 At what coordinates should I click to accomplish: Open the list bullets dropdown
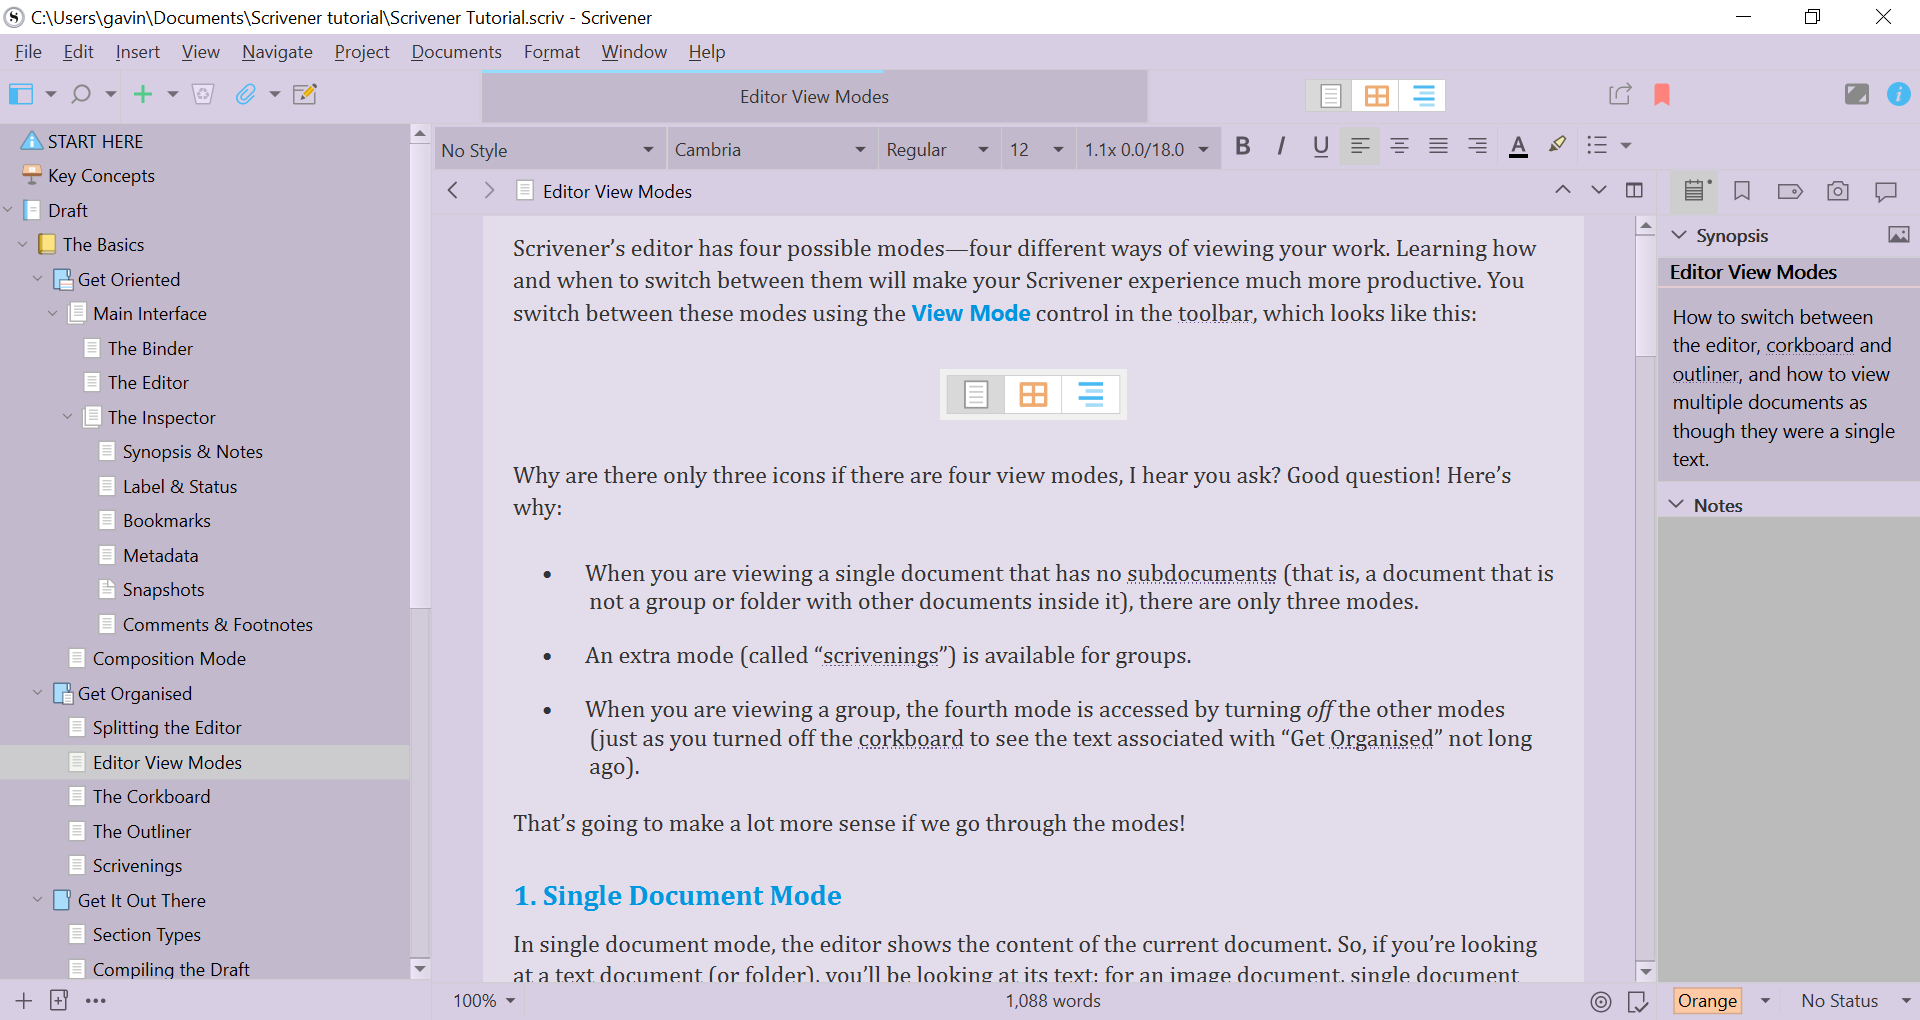(x=1626, y=146)
